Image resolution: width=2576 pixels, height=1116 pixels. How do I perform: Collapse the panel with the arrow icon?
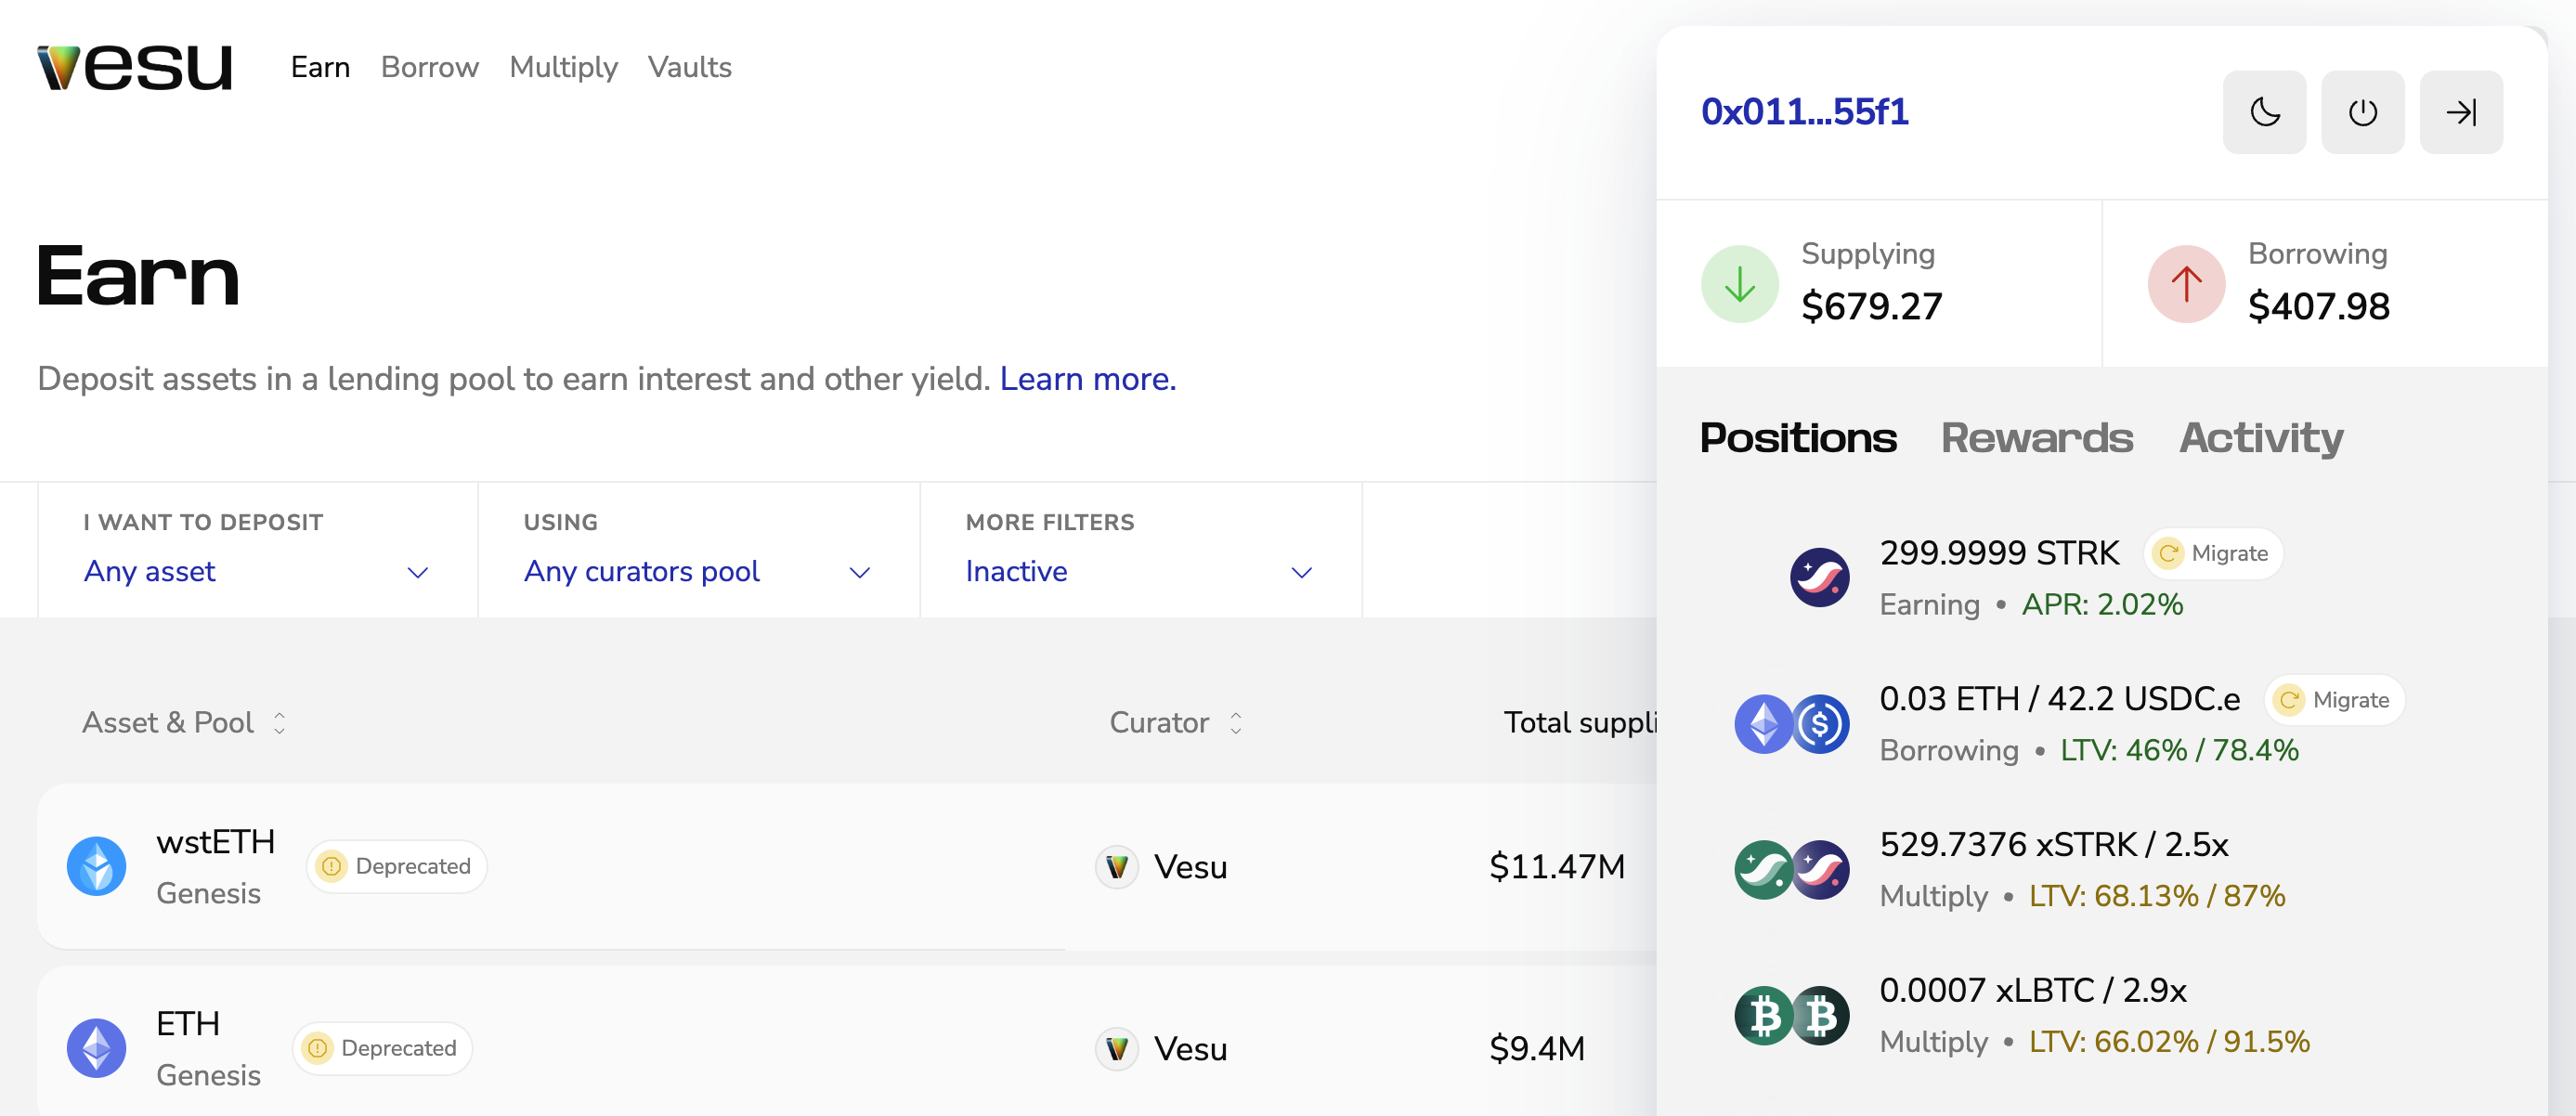coord(2461,112)
